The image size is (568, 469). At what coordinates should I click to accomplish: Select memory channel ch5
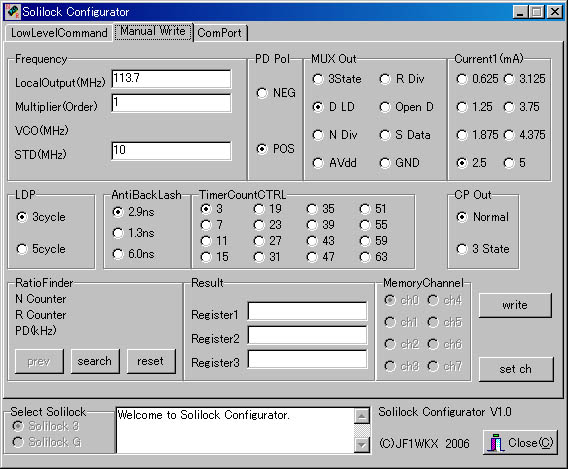click(445, 322)
